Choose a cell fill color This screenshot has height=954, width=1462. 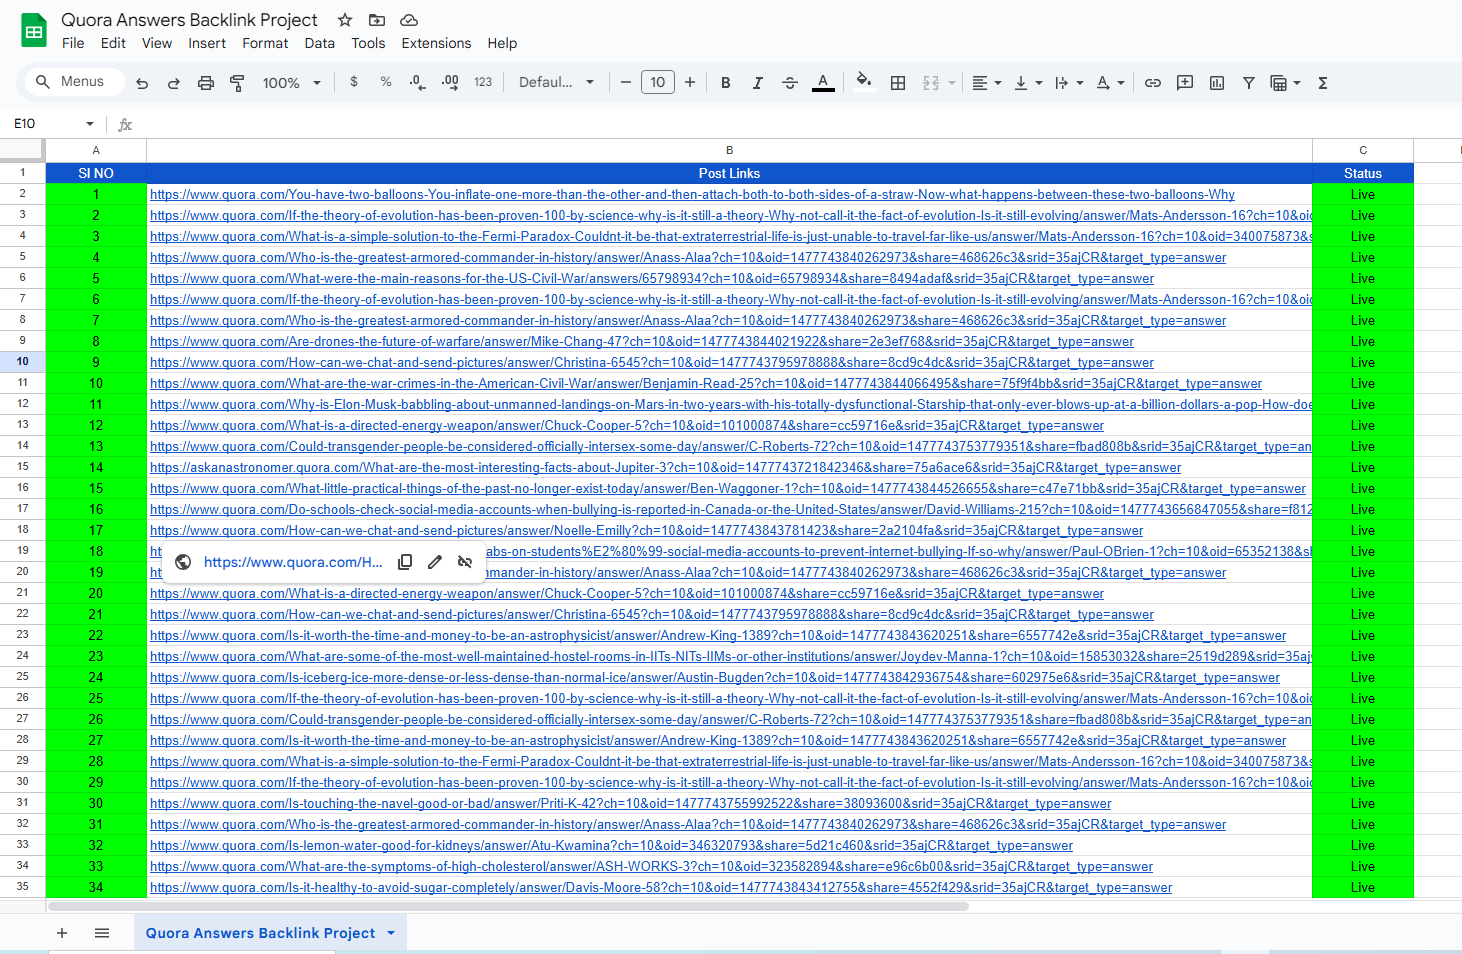(864, 82)
